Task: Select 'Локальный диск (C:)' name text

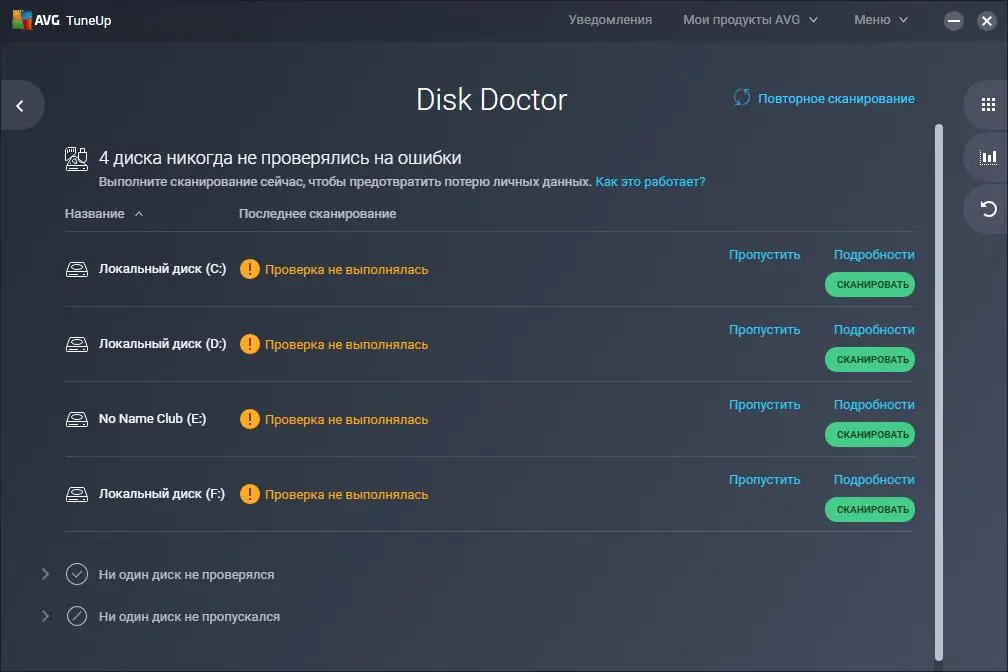Action: [162, 269]
